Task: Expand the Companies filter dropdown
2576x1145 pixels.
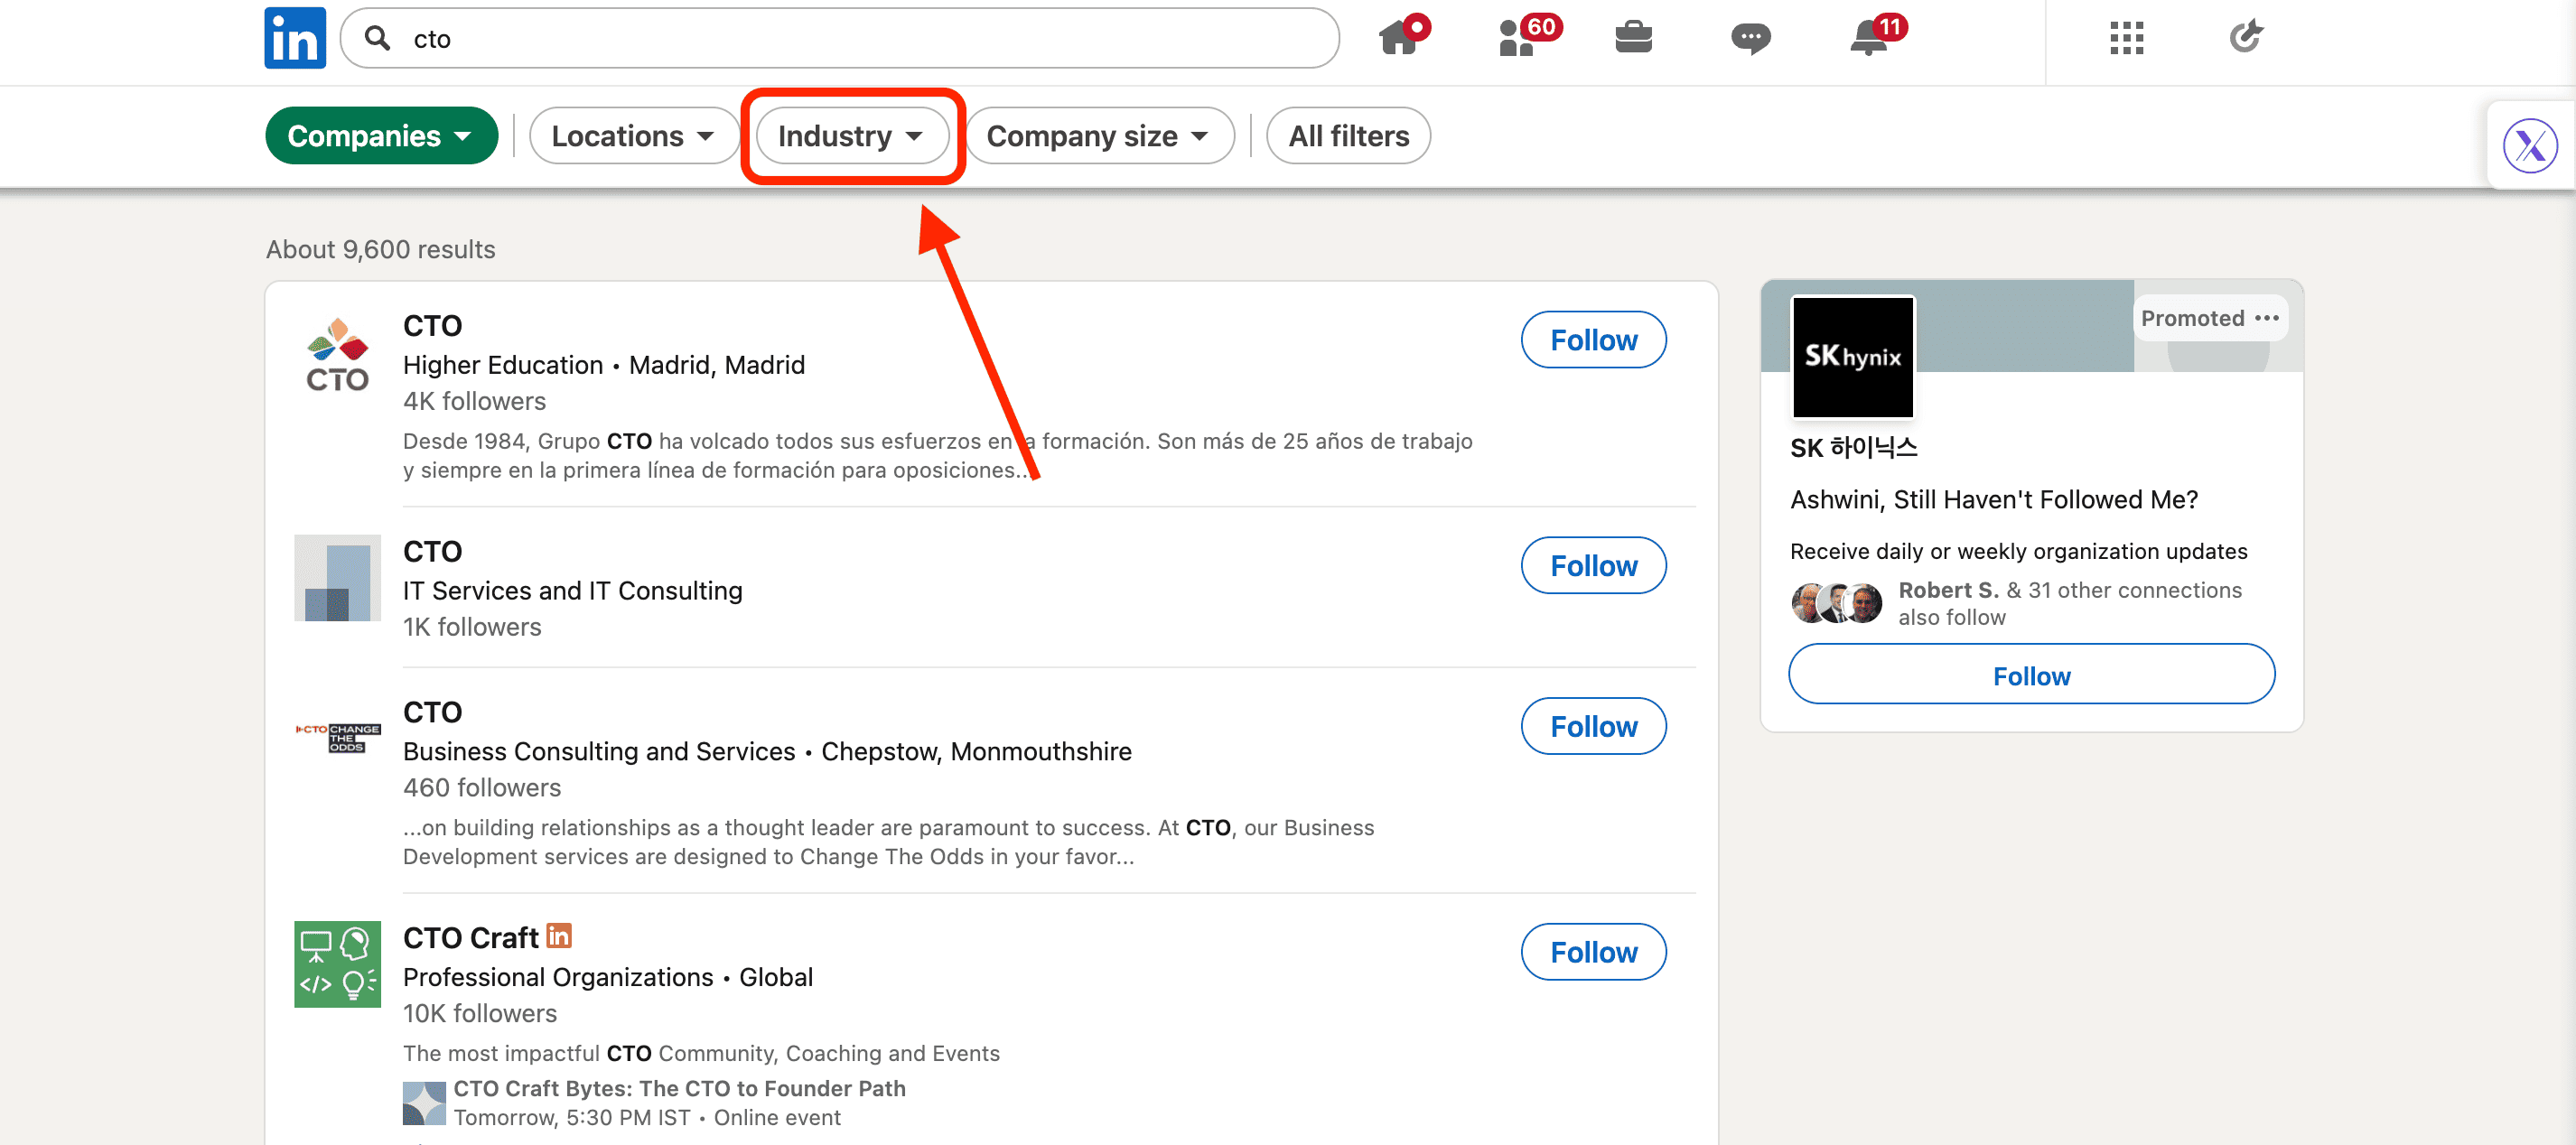Action: point(381,136)
